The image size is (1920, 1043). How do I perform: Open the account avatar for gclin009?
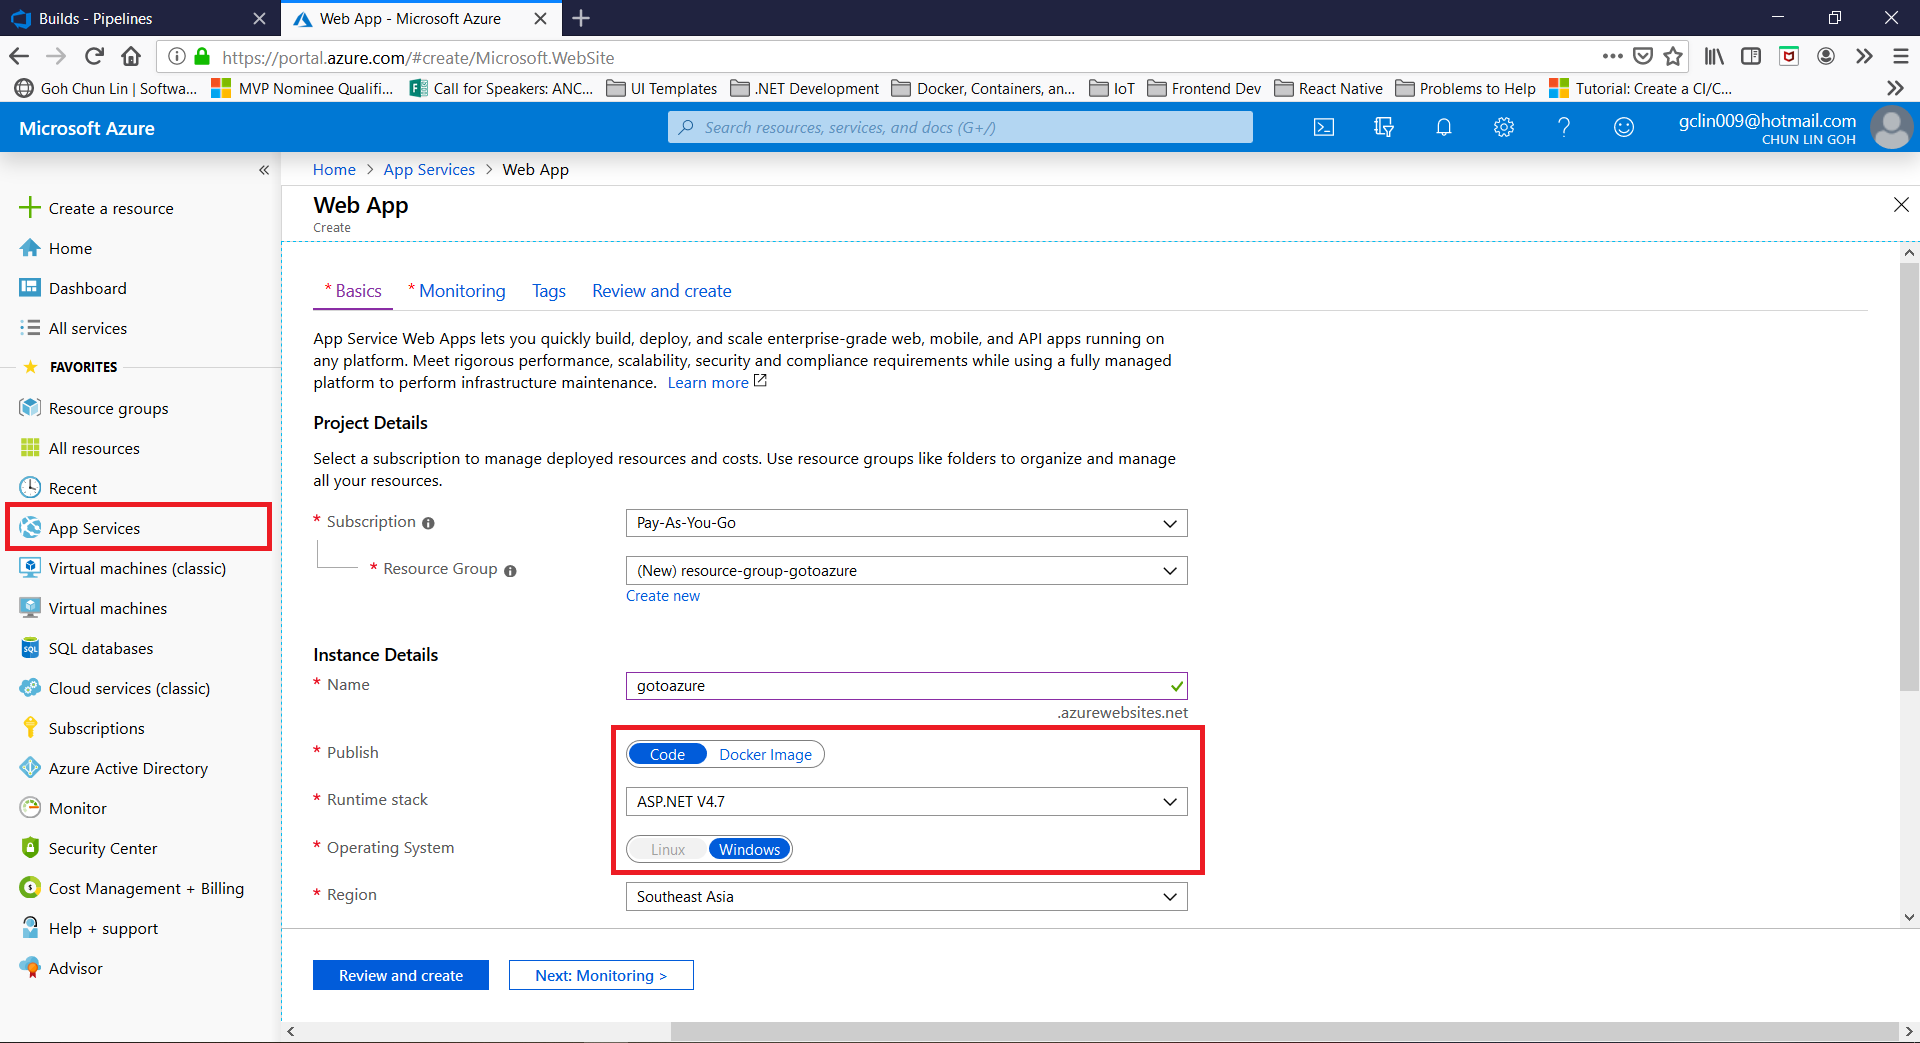pyautogui.click(x=1891, y=127)
